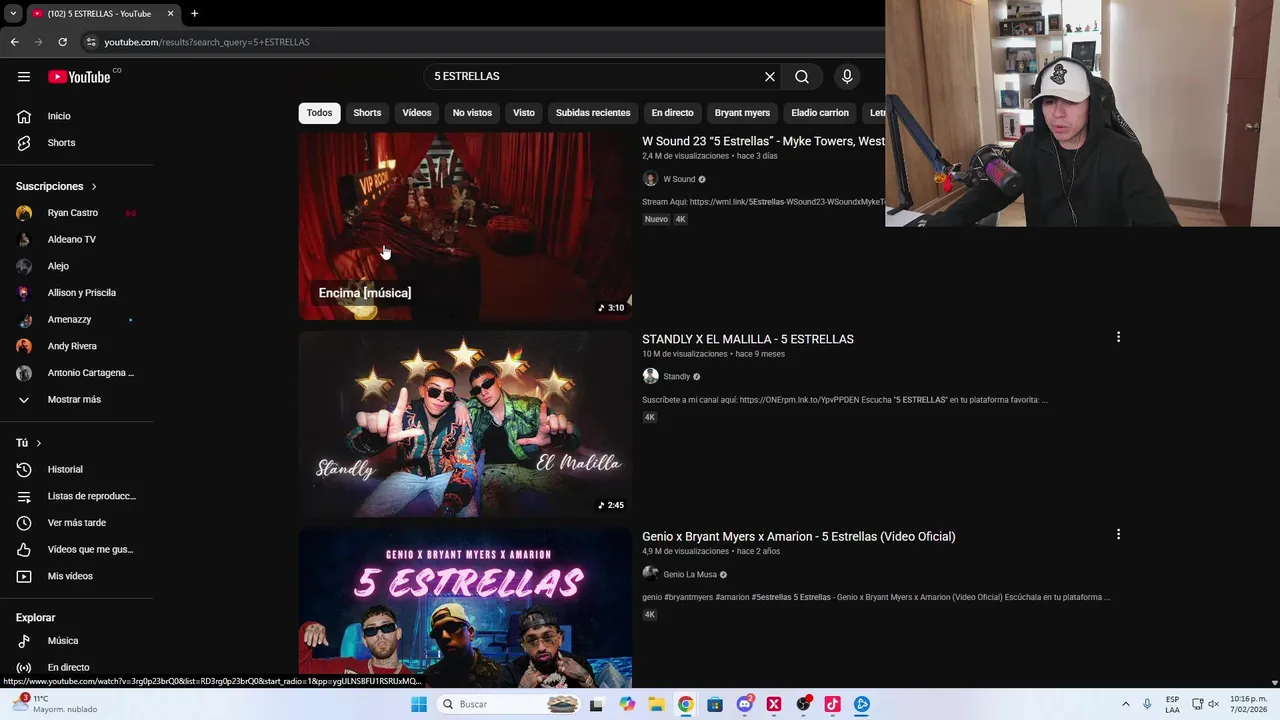The height and width of the screenshot is (720, 1280).
Task: Open options menu for Standly video
Action: 1118,337
